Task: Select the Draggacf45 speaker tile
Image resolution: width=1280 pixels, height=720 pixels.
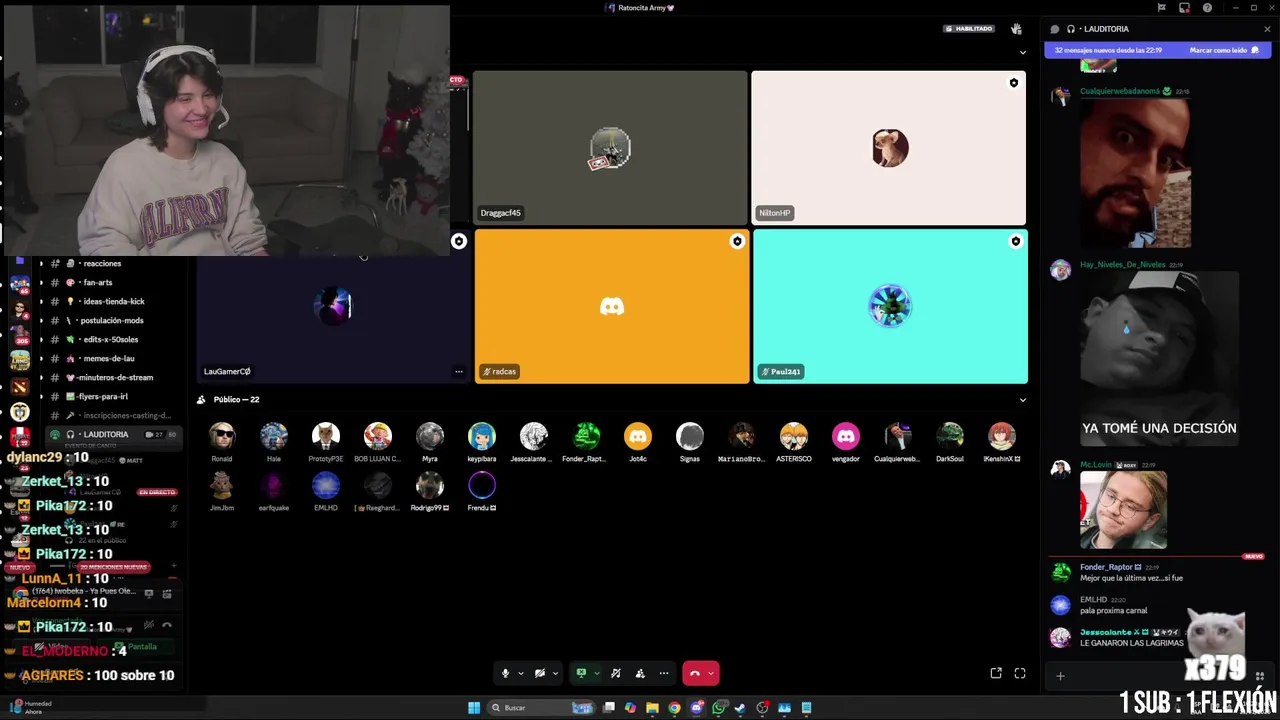Action: click(x=610, y=148)
